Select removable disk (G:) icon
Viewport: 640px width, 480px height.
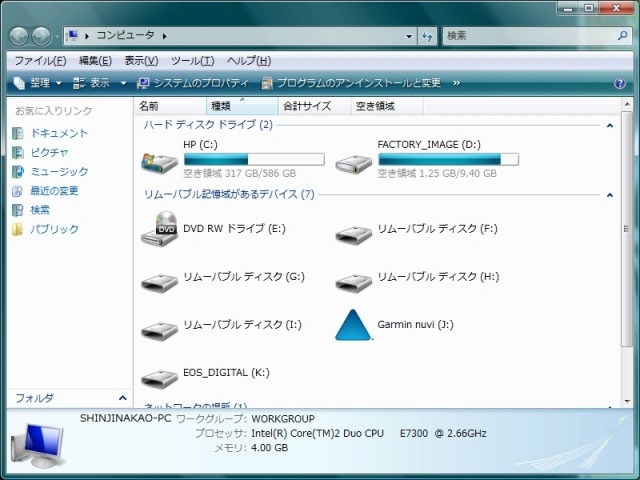pos(159,283)
